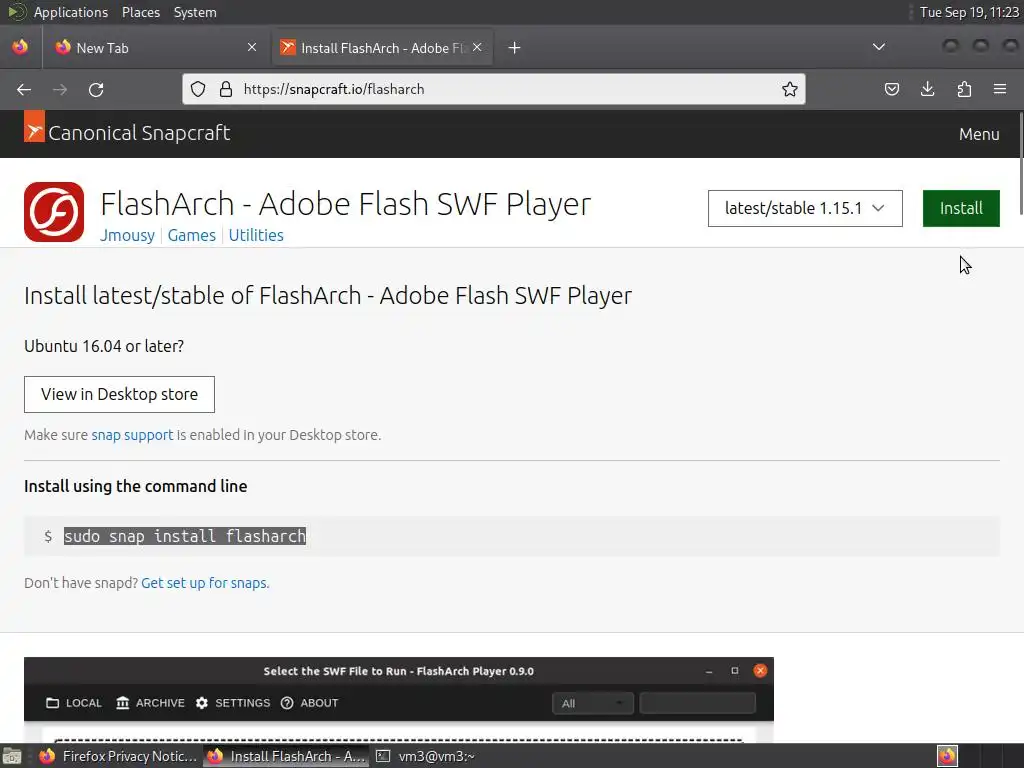This screenshot has width=1024, height=768.
Task: Click ARCHIVE in the FlashArch screenshot
Action: (x=150, y=703)
